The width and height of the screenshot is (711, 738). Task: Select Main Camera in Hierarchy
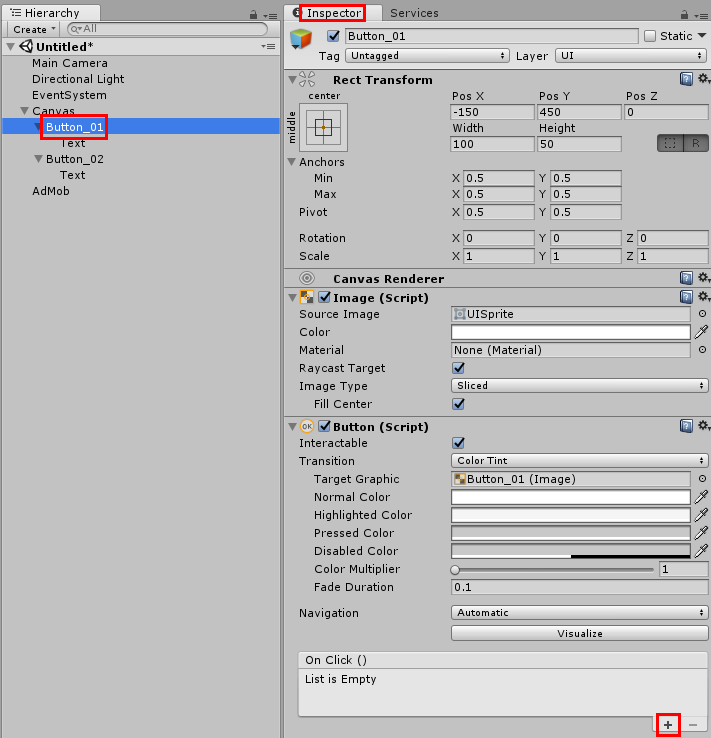[70, 63]
